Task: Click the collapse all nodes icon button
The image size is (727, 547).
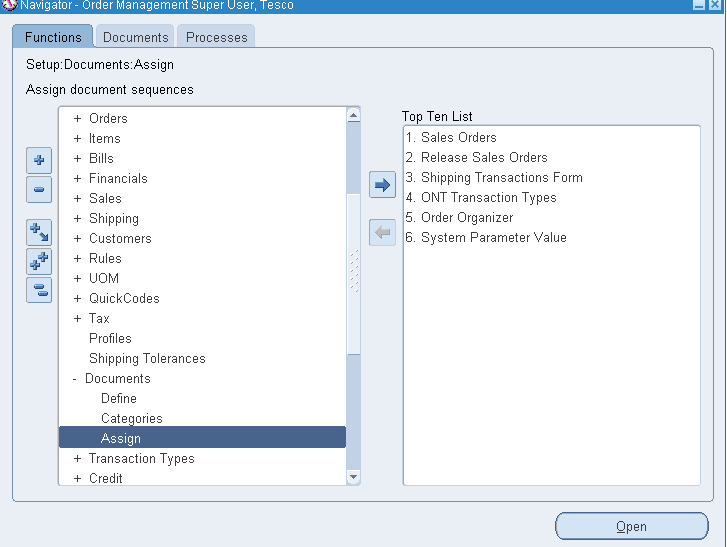Action: click(x=38, y=290)
